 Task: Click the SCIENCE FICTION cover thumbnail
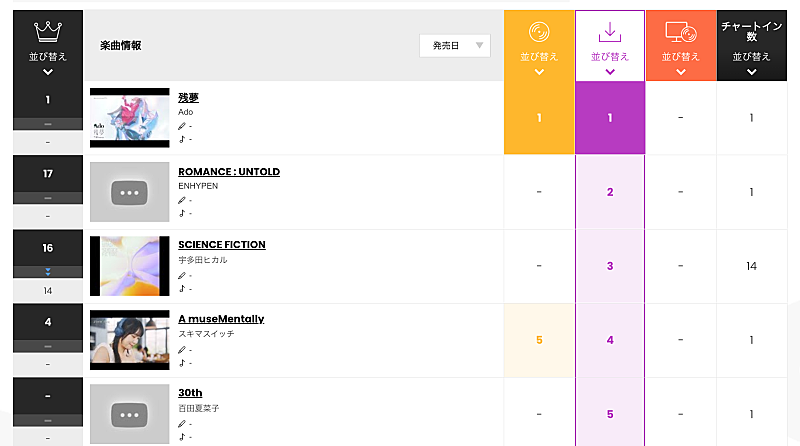tap(129, 266)
